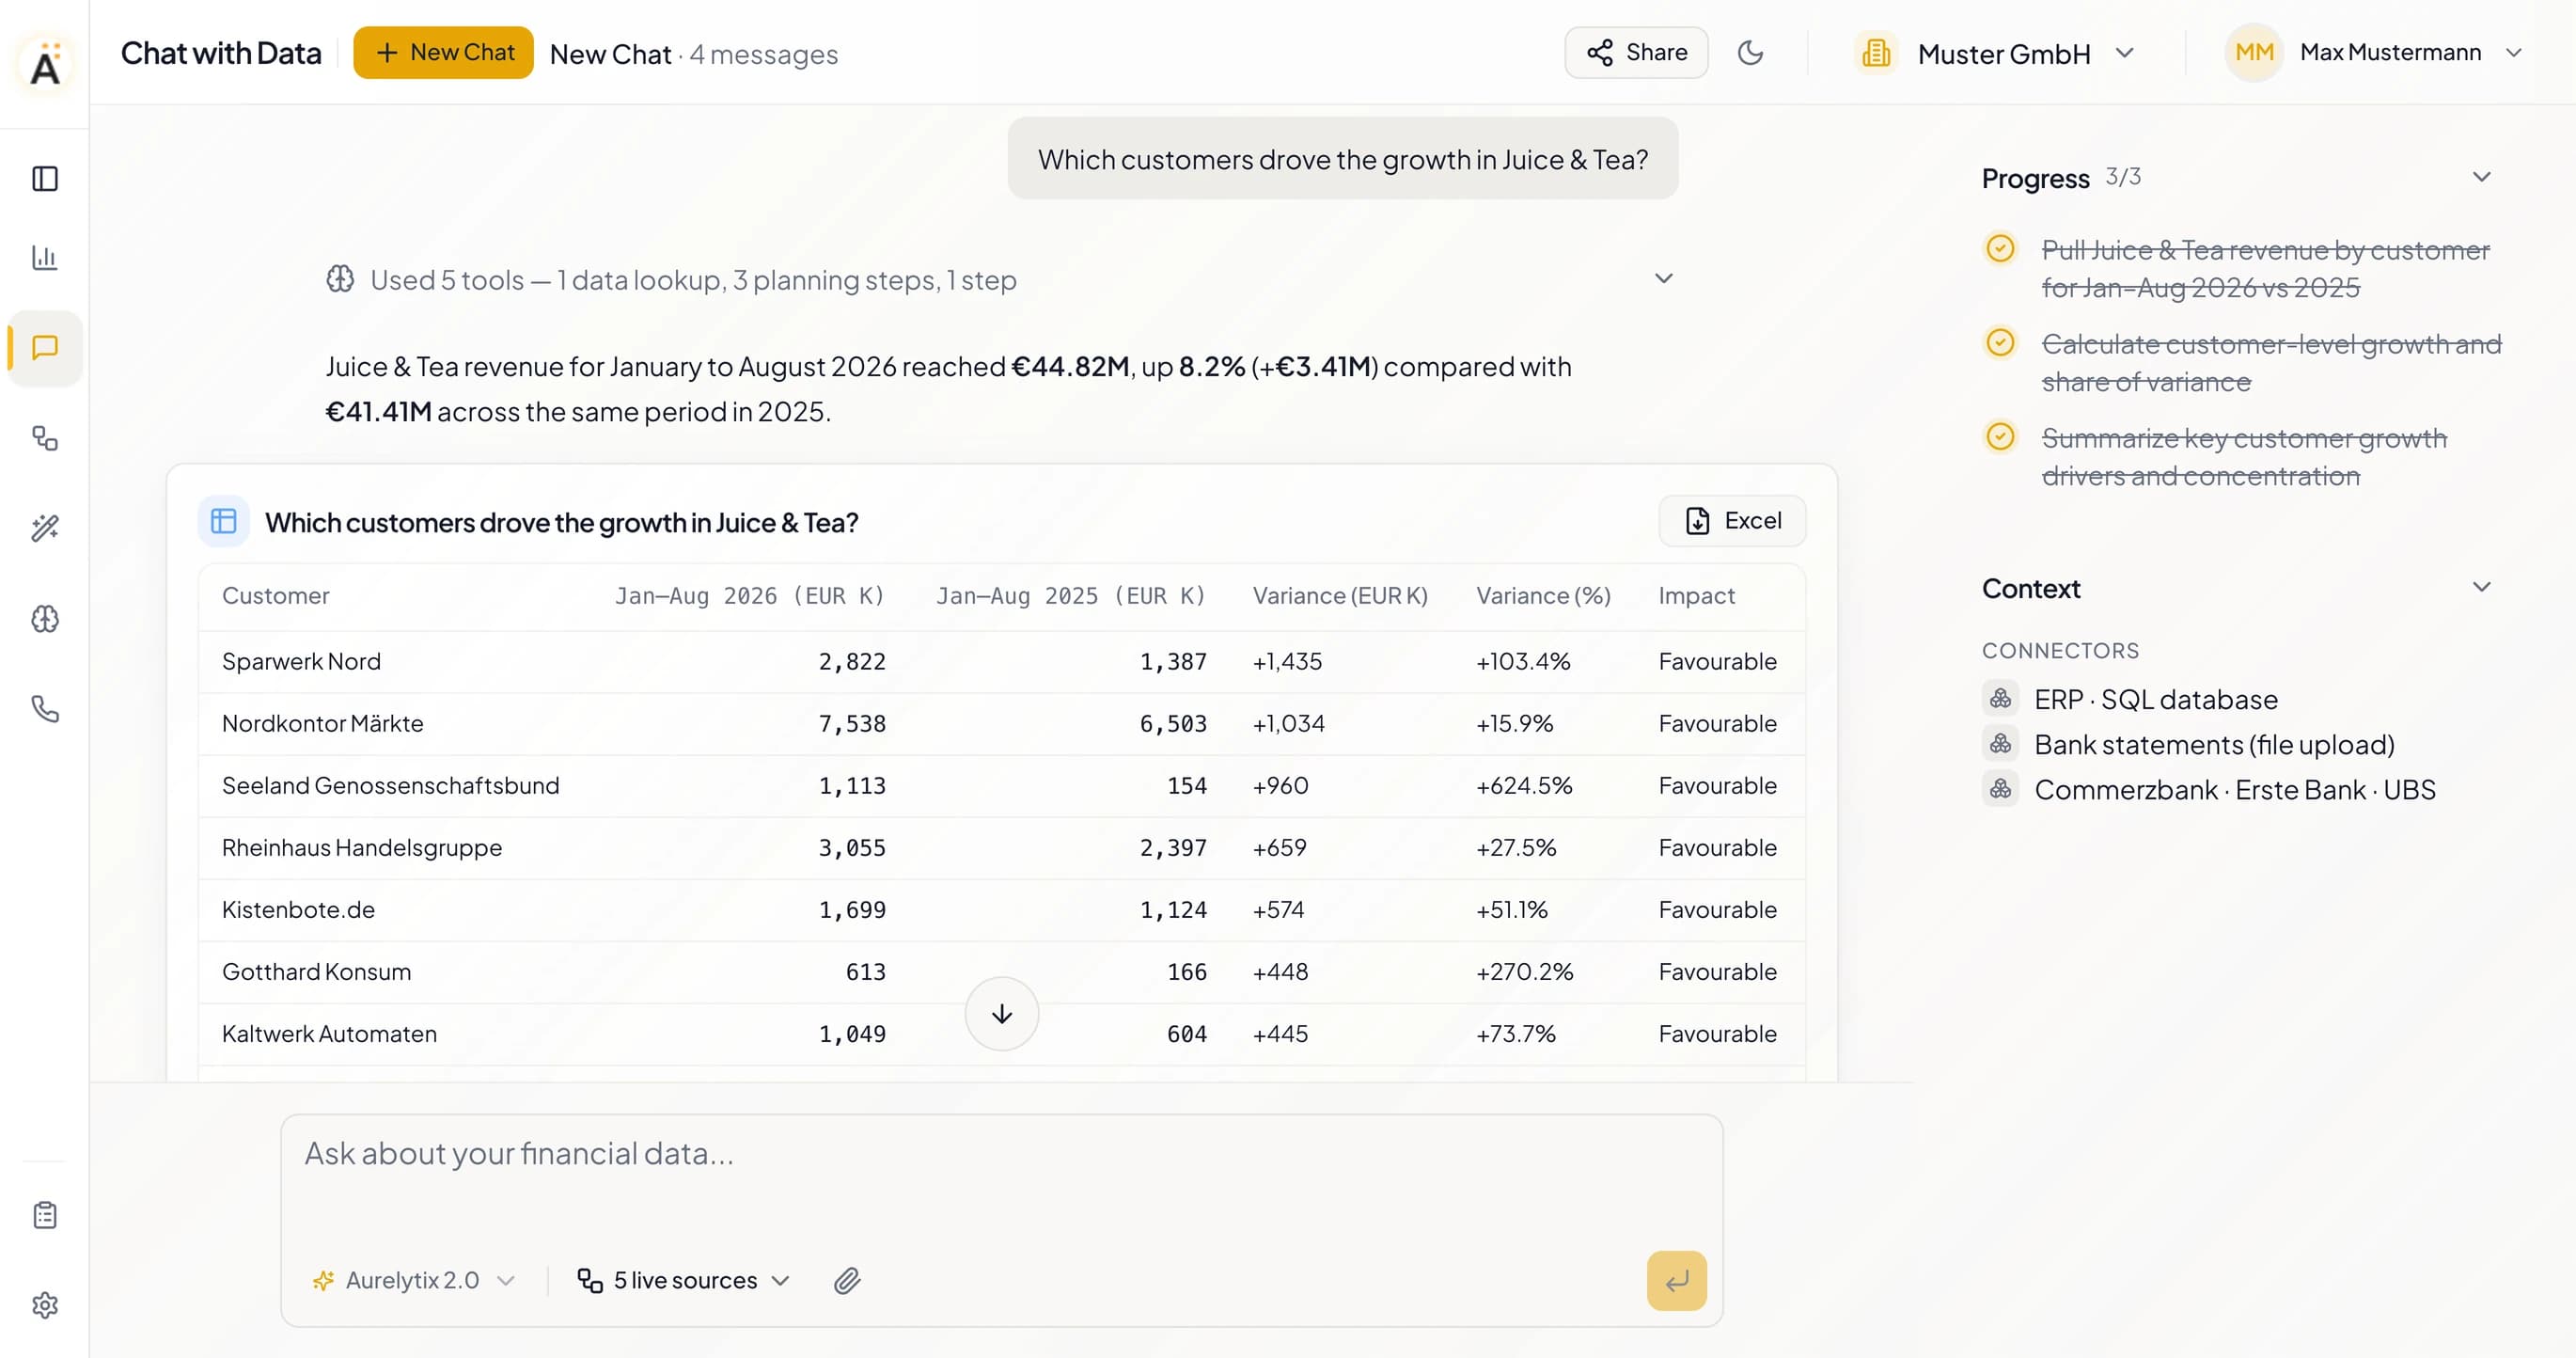Open the bar chart analytics icon
The height and width of the screenshot is (1358, 2576).
pyautogui.click(x=45, y=258)
